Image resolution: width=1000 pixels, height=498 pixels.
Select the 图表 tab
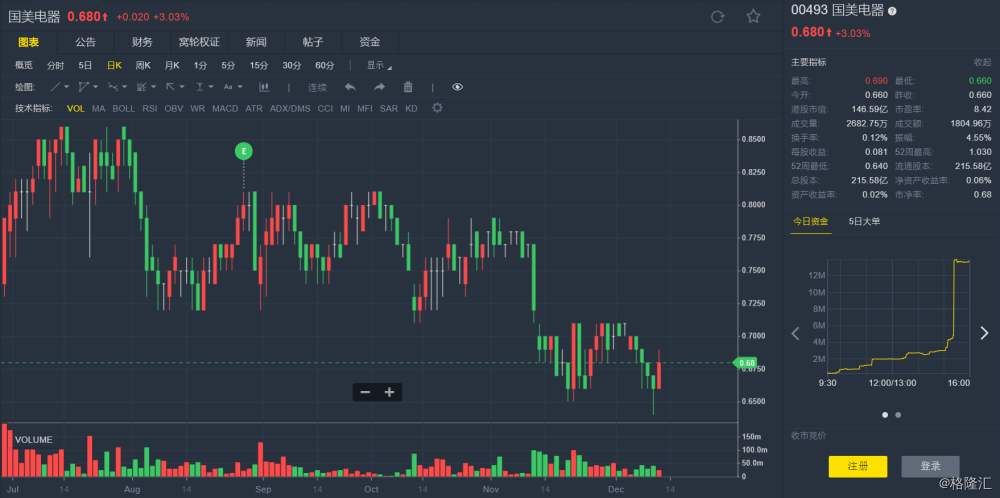pos(29,43)
